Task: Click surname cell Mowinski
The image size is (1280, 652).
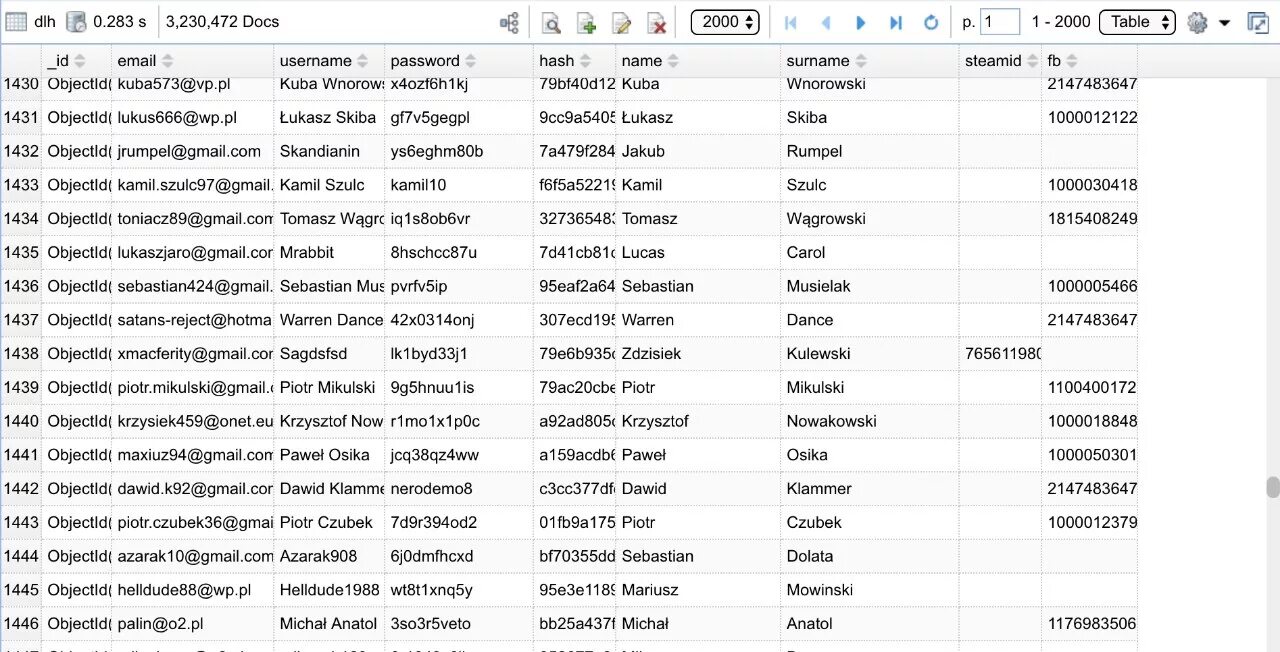Action: (870, 590)
